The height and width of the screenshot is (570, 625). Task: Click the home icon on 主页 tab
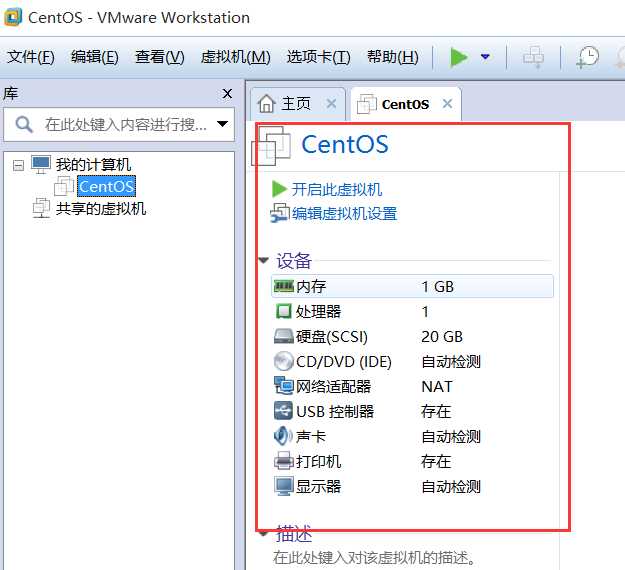click(x=267, y=104)
